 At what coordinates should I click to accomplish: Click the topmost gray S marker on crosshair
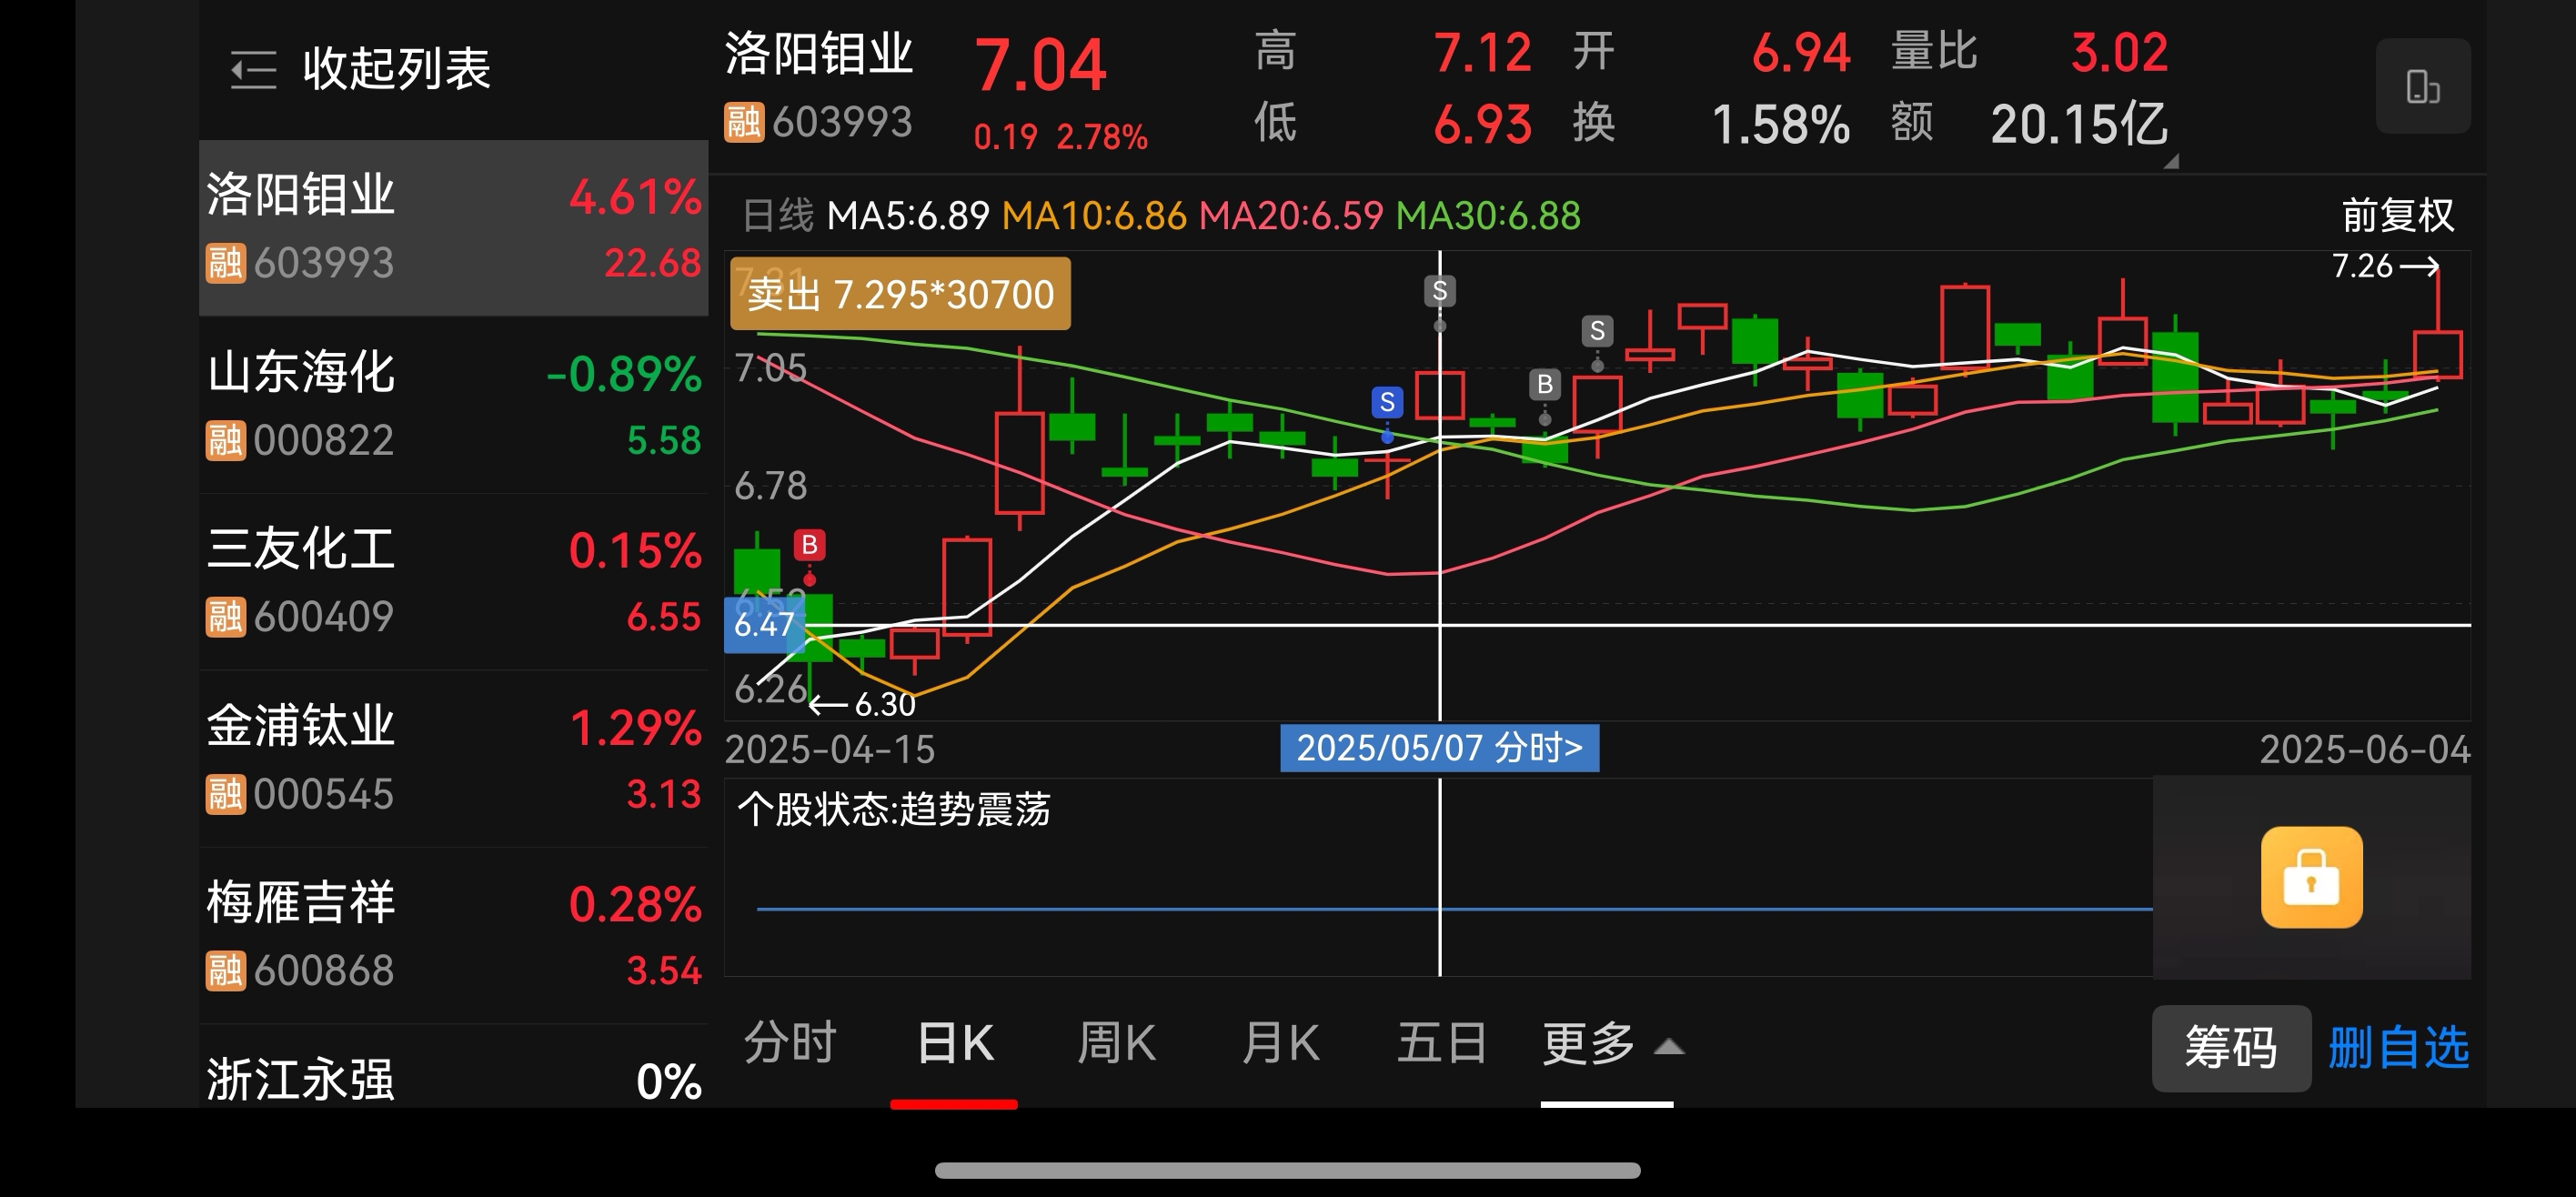tap(1439, 291)
